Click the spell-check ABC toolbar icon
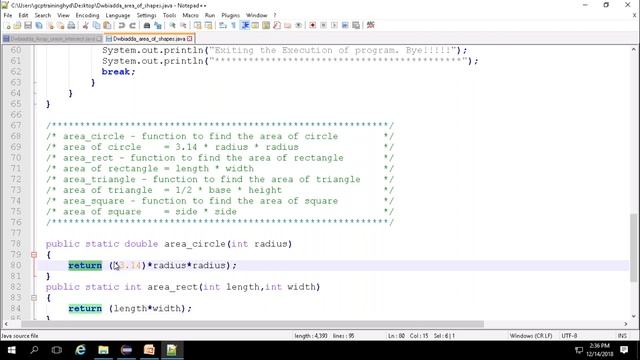 [371, 25]
